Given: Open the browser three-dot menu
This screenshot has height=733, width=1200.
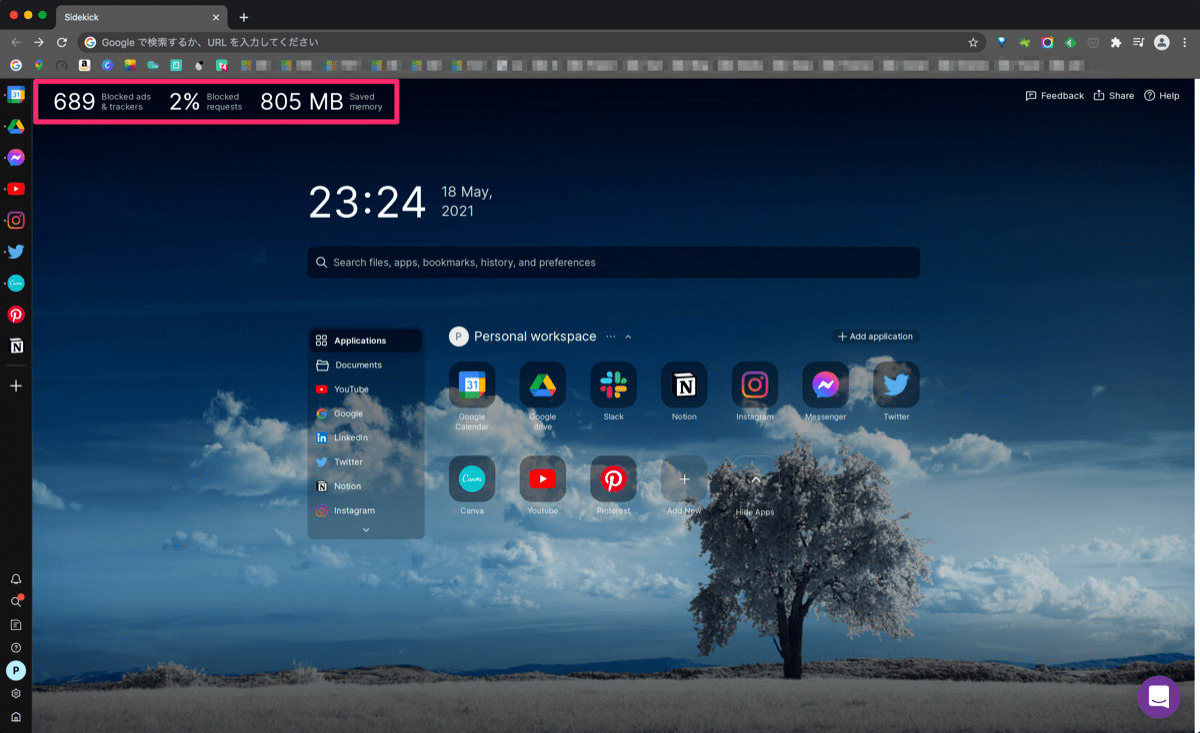Looking at the screenshot, I should pyautogui.click(x=1185, y=42).
